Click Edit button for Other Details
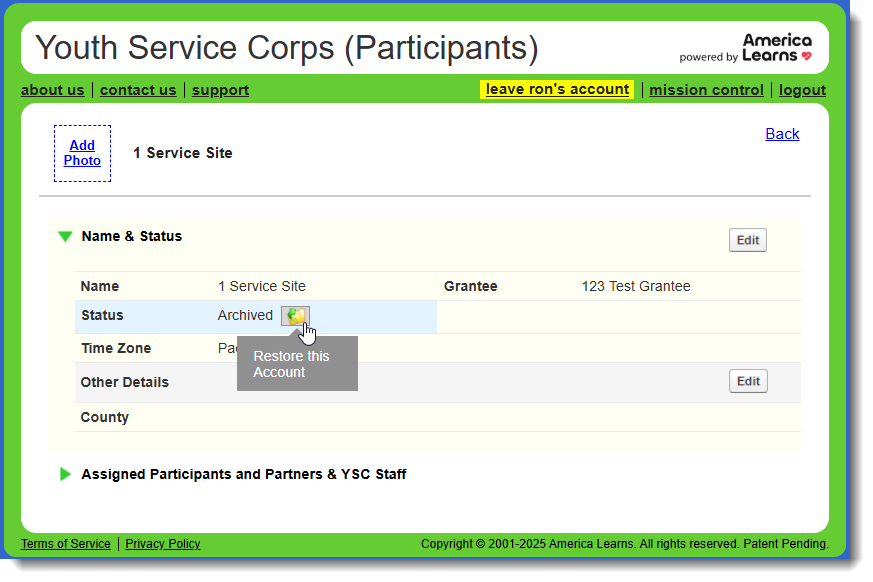The width and height of the screenshot is (873, 582). coord(748,381)
